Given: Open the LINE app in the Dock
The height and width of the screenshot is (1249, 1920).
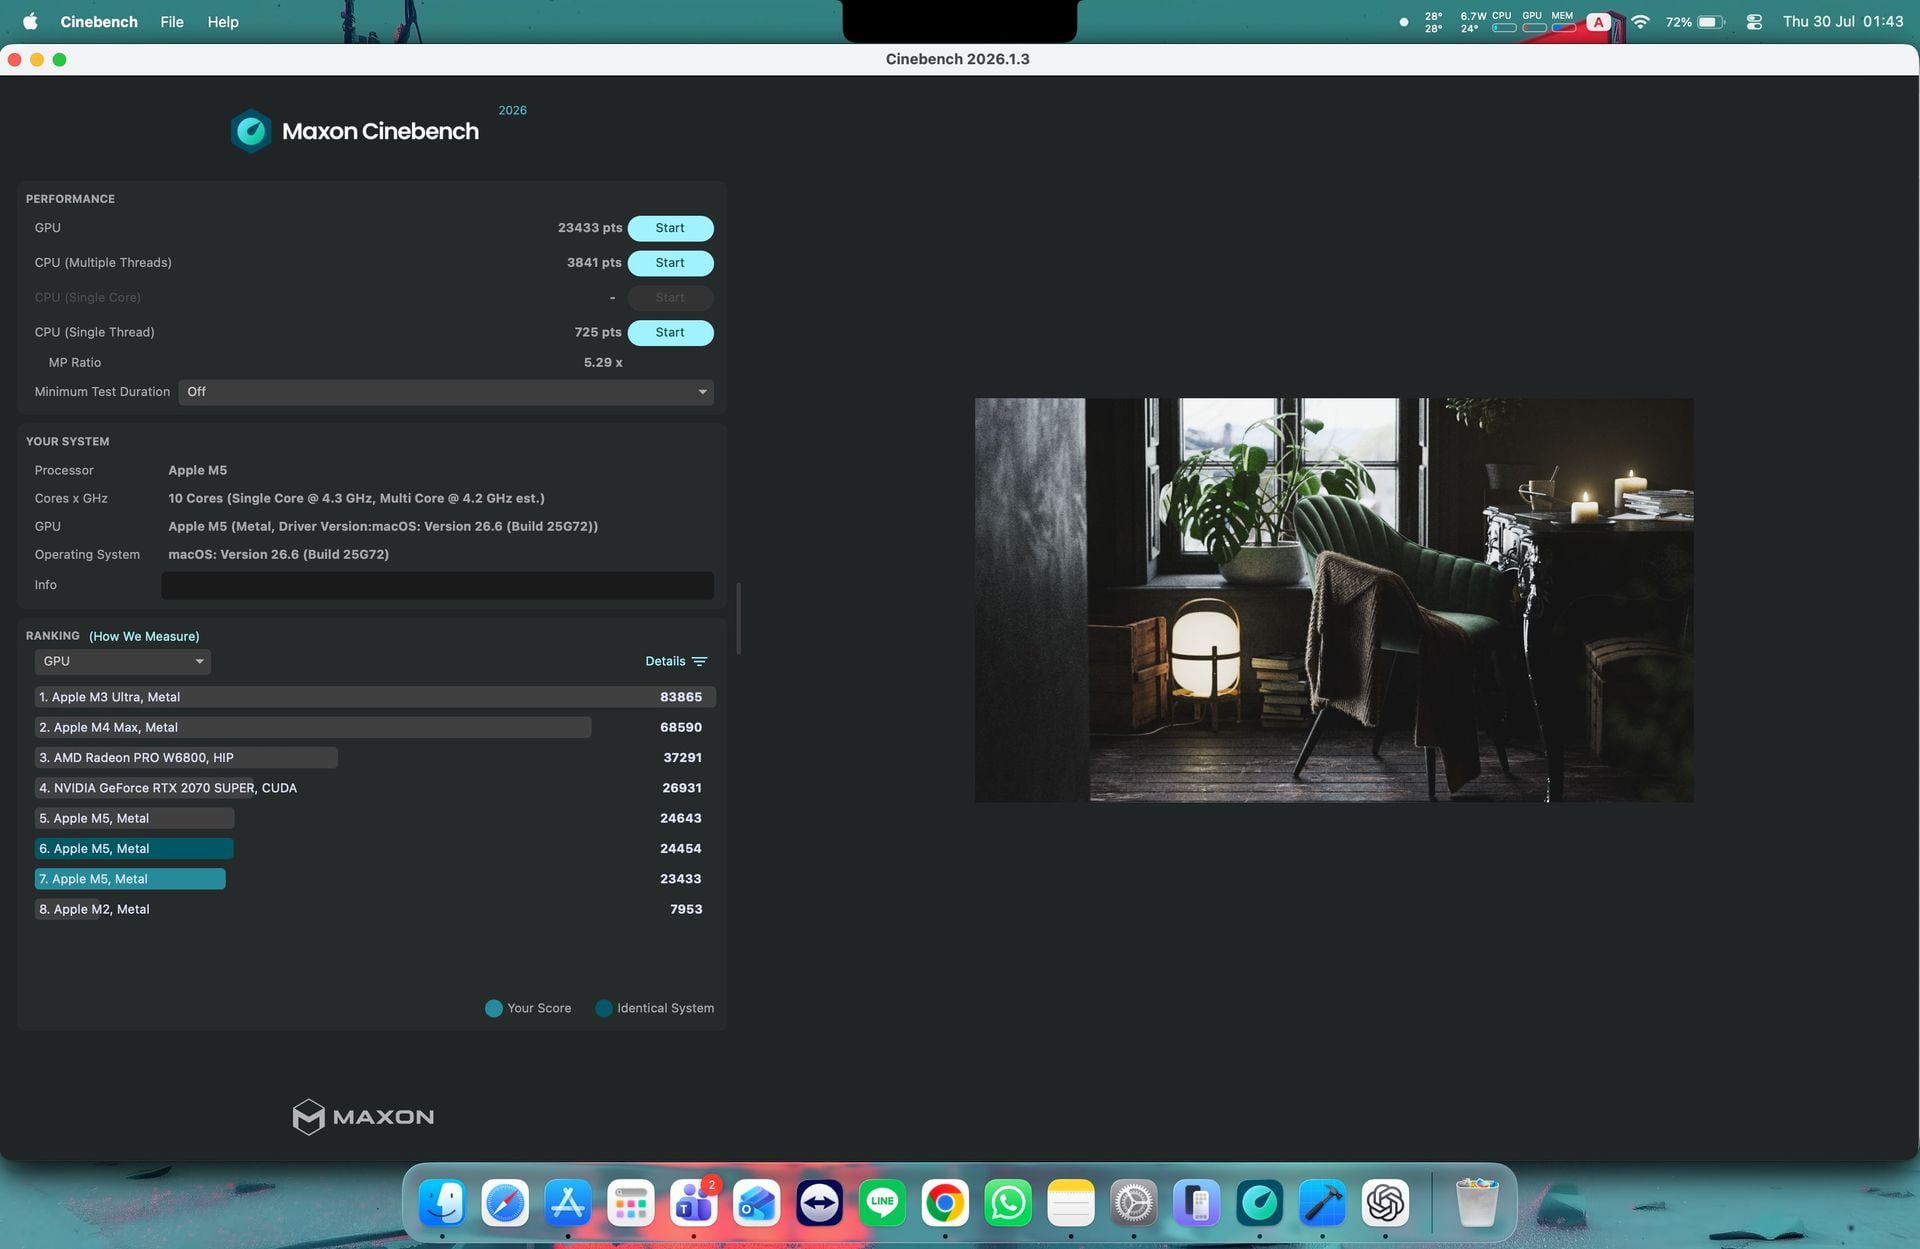Looking at the screenshot, I should pos(883,1203).
